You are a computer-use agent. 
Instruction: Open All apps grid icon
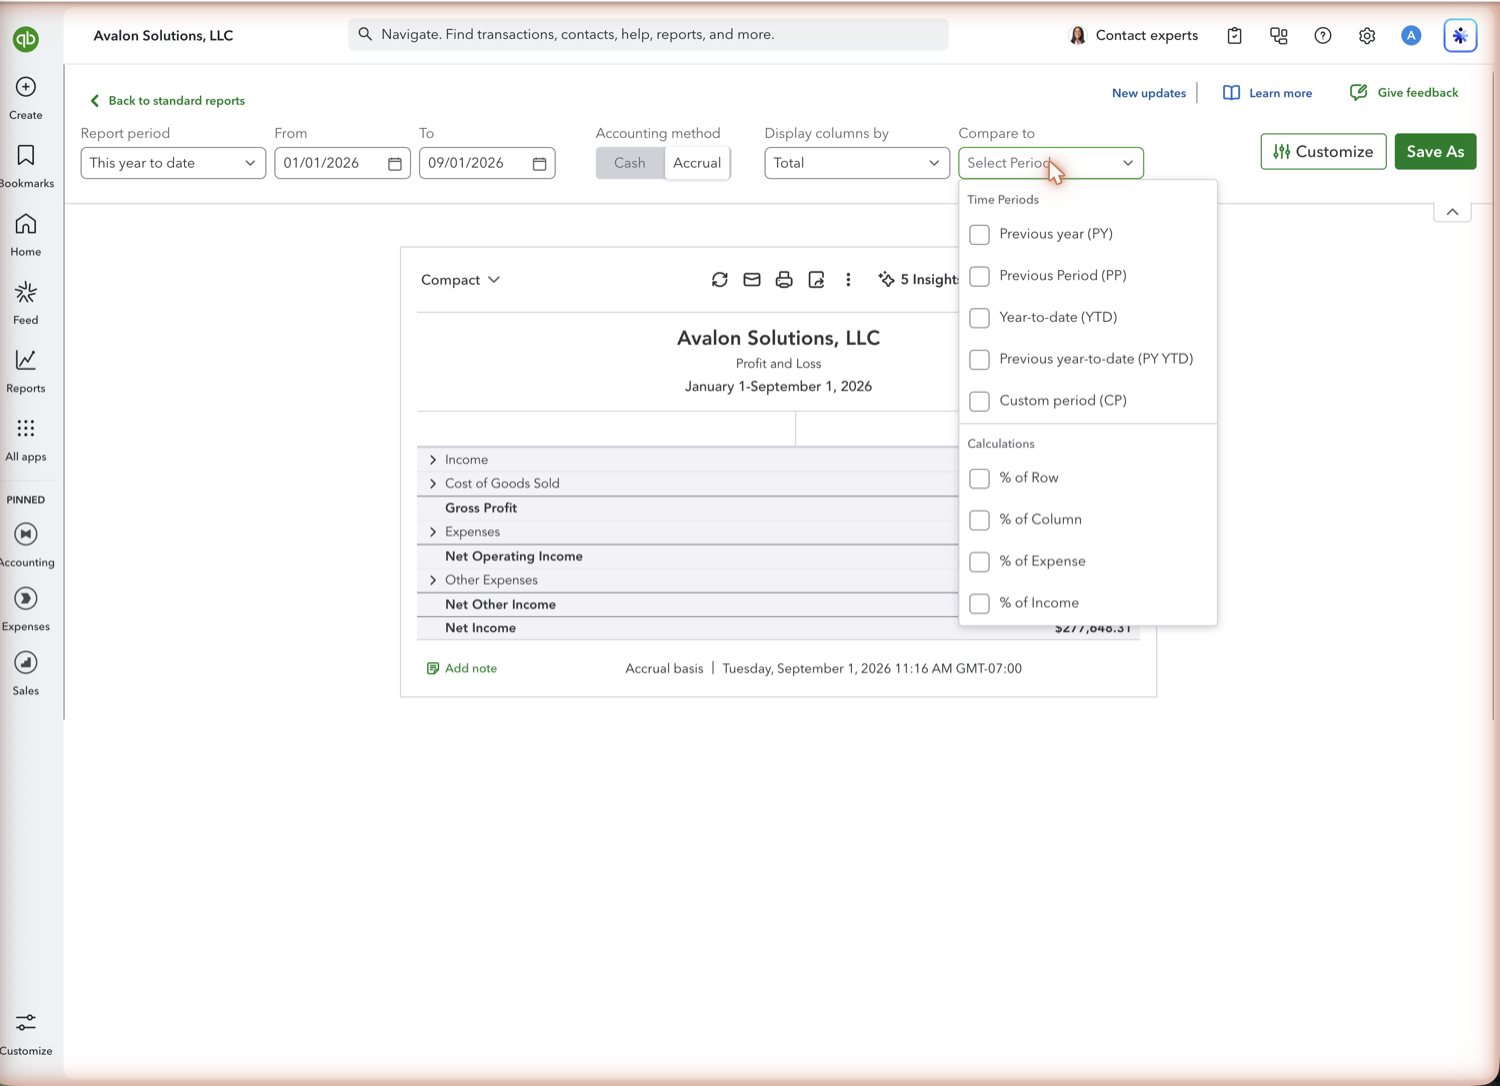[26, 428]
